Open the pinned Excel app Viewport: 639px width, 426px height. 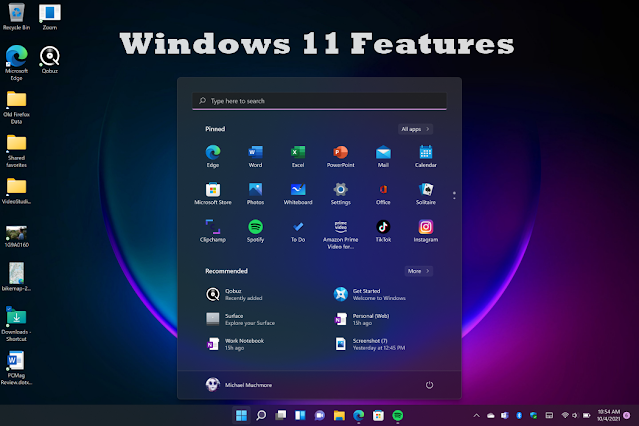coord(298,156)
